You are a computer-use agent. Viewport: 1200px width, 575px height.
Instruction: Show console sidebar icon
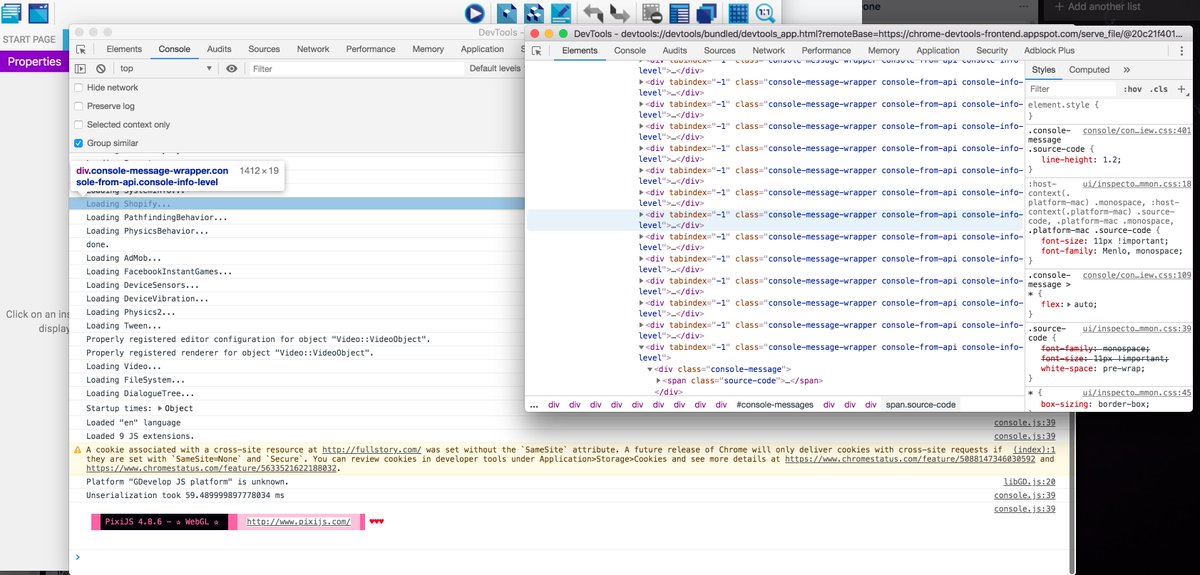[81, 68]
